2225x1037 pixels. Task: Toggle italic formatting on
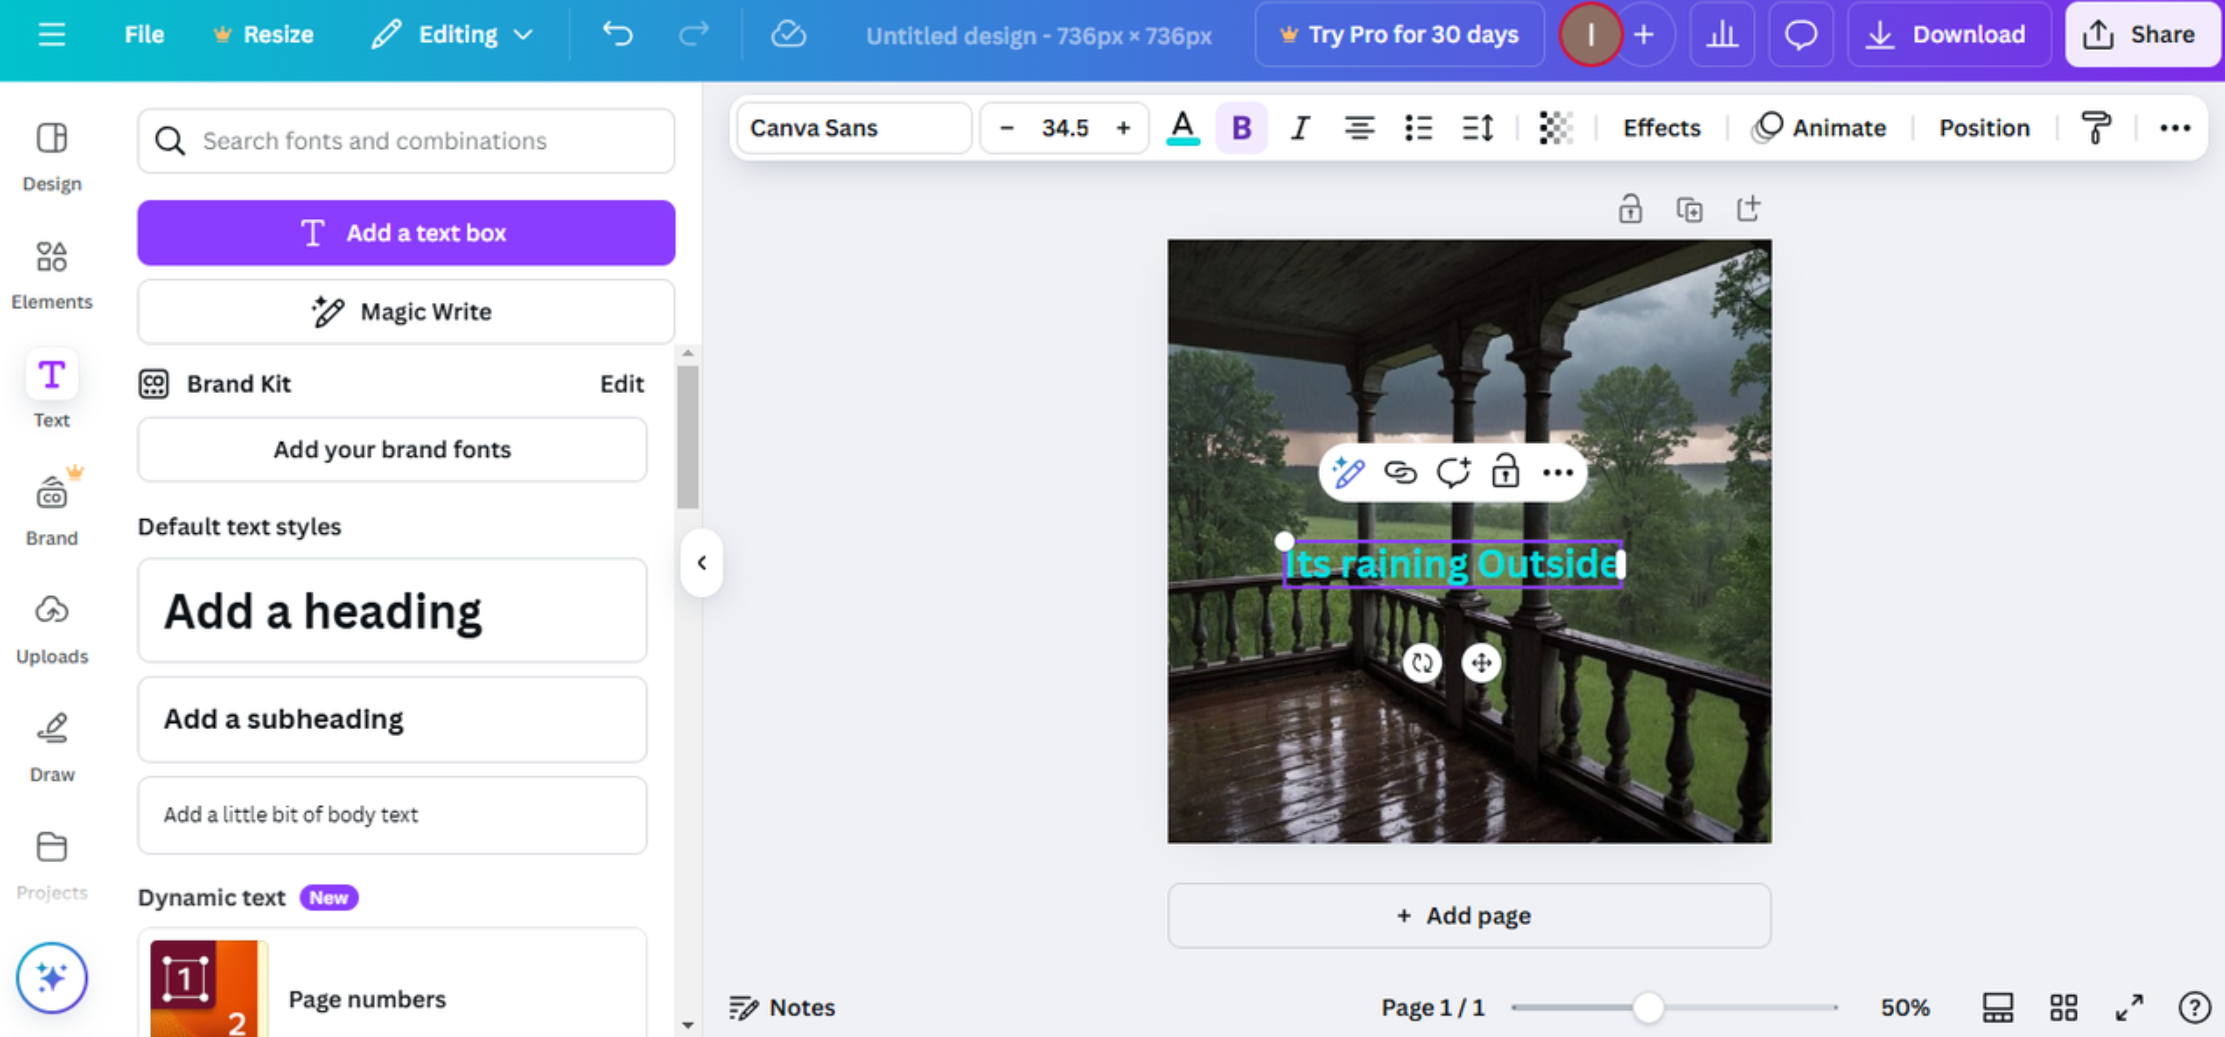tap(1299, 128)
